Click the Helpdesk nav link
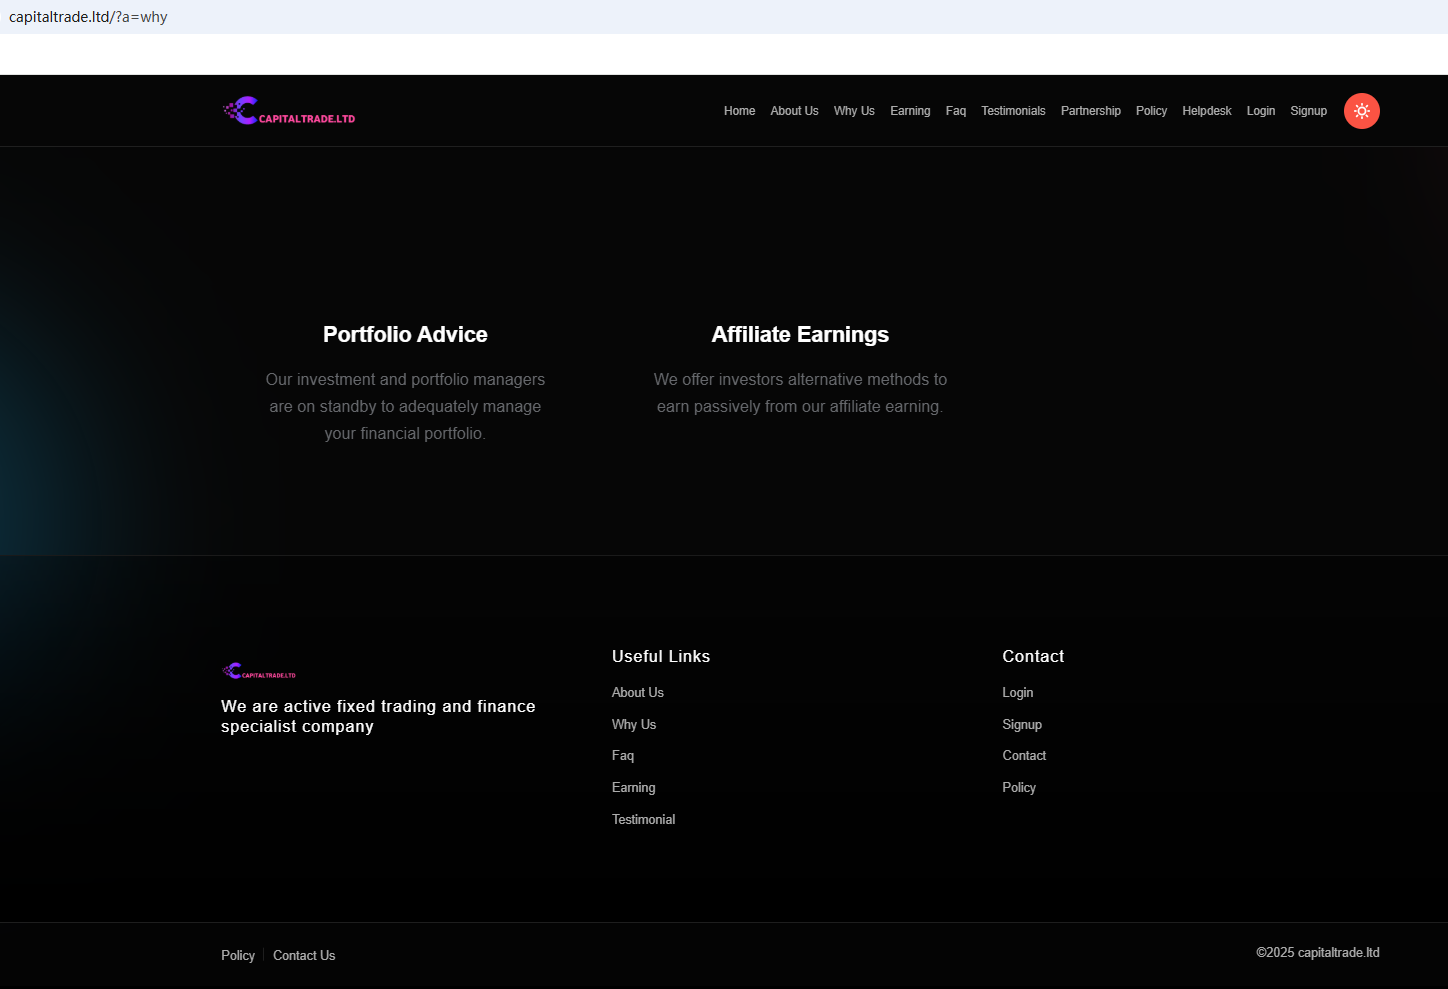This screenshot has width=1448, height=989. point(1206,111)
